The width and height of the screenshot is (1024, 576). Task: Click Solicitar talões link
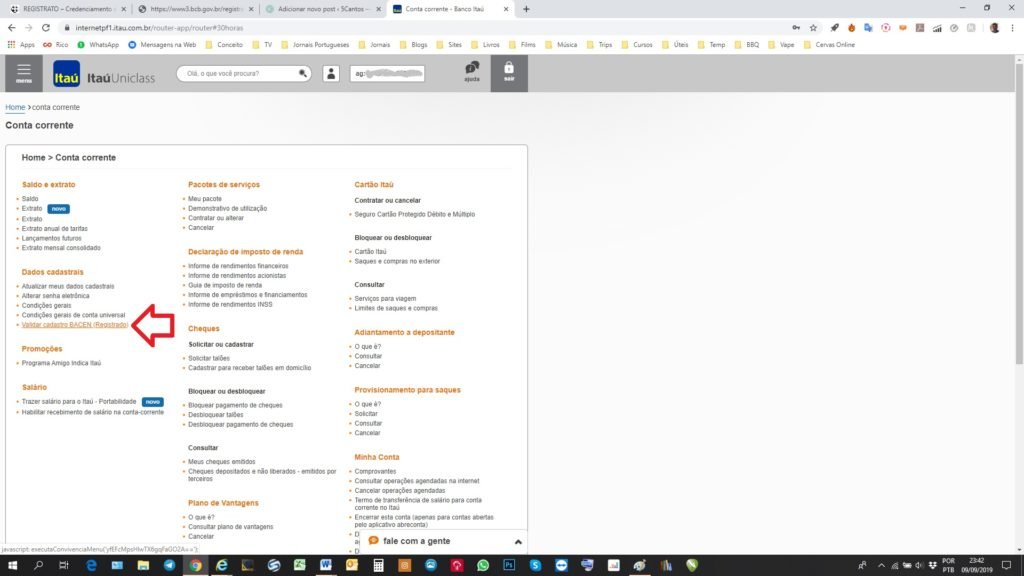click(209, 358)
